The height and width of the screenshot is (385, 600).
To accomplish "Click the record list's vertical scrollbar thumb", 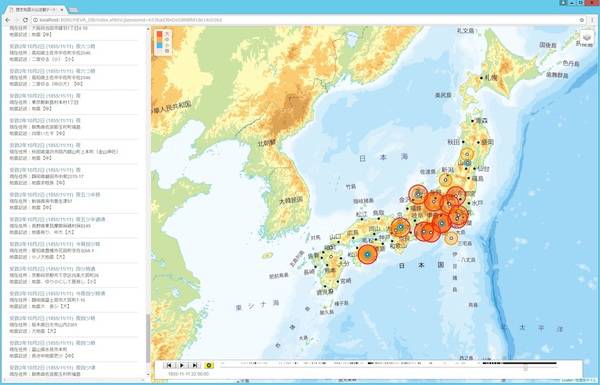I will tap(148, 338).
